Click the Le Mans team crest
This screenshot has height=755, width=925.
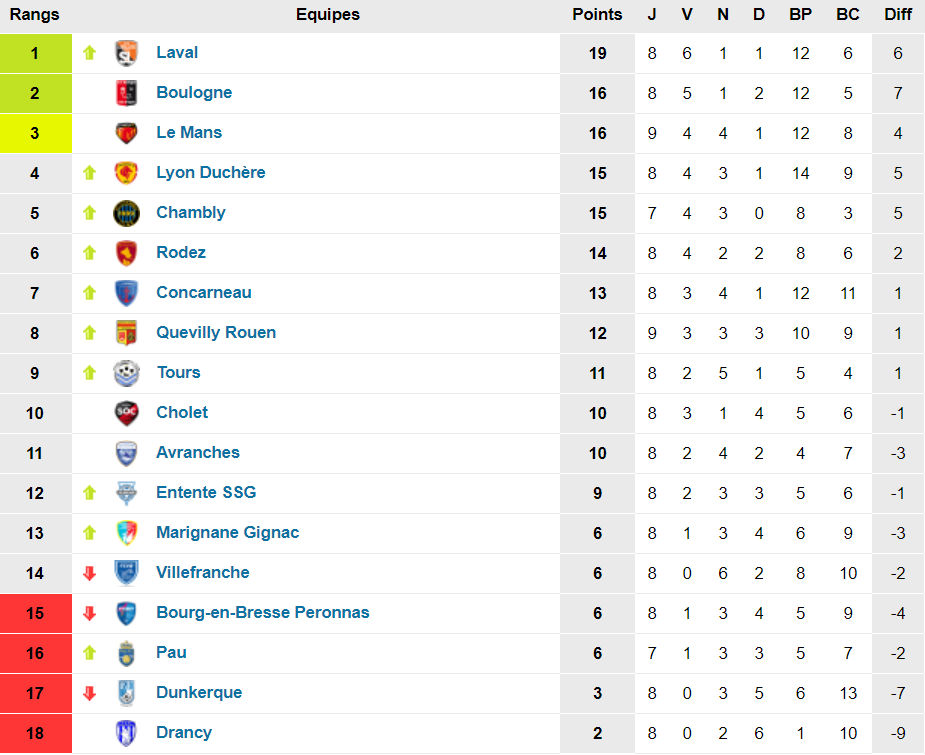(x=126, y=133)
